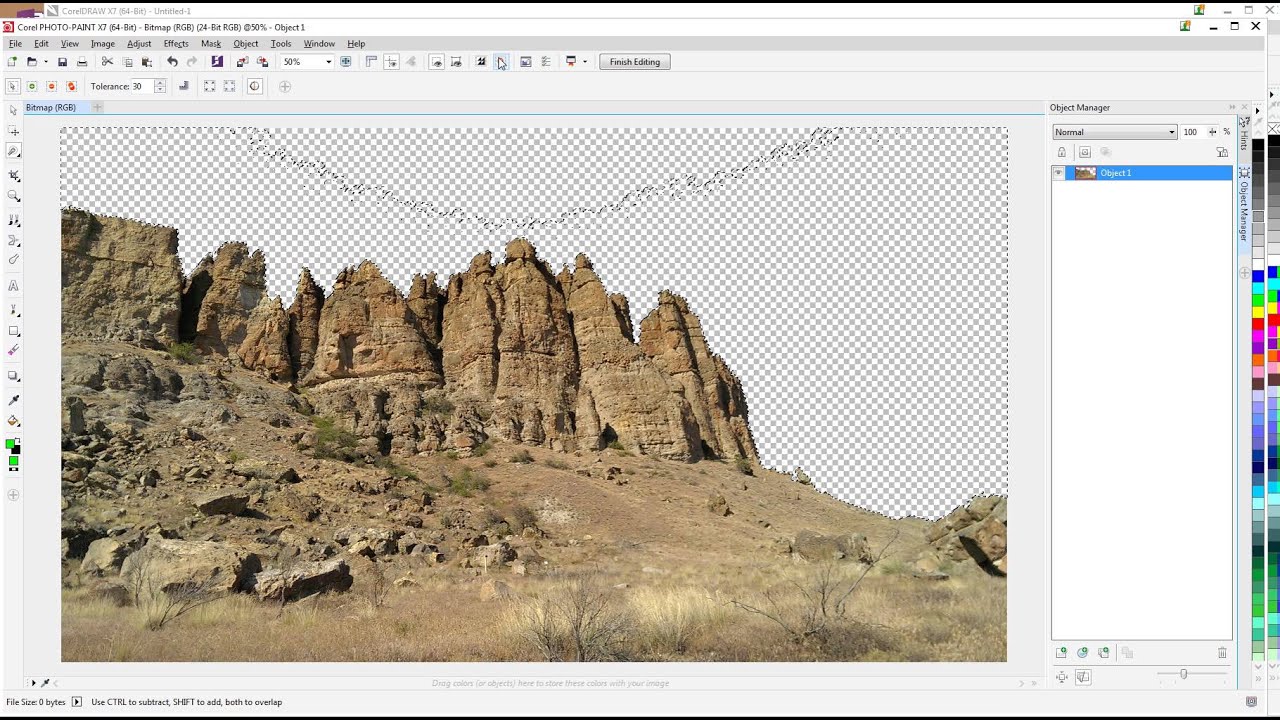Select the Rectangle shape tool
Viewport: 1280px width, 720px height.
click(13, 331)
